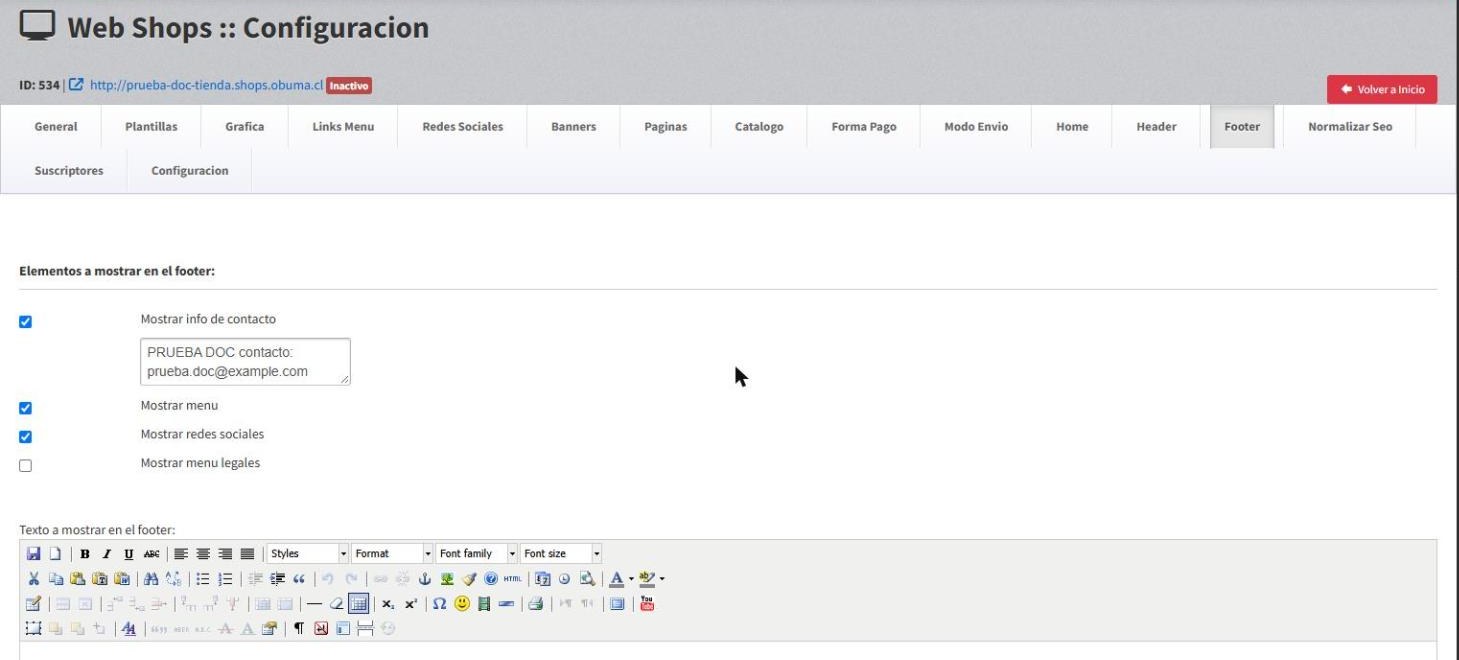Image resolution: width=1459 pixels, height=660 pixels.
Task: Open the Font family dropdown
Action: point(477,553)
